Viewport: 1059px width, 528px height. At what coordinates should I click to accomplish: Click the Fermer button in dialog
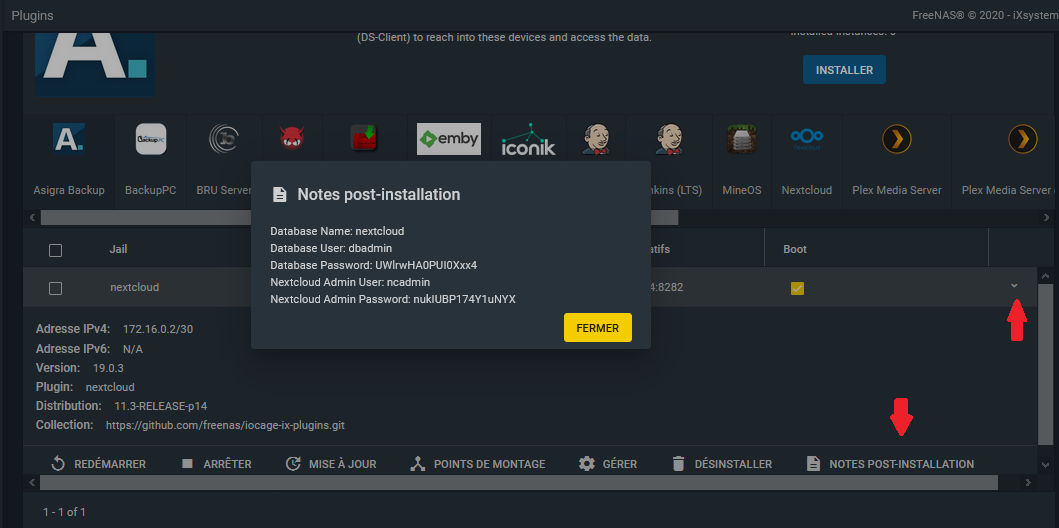(x=597, y=328)
